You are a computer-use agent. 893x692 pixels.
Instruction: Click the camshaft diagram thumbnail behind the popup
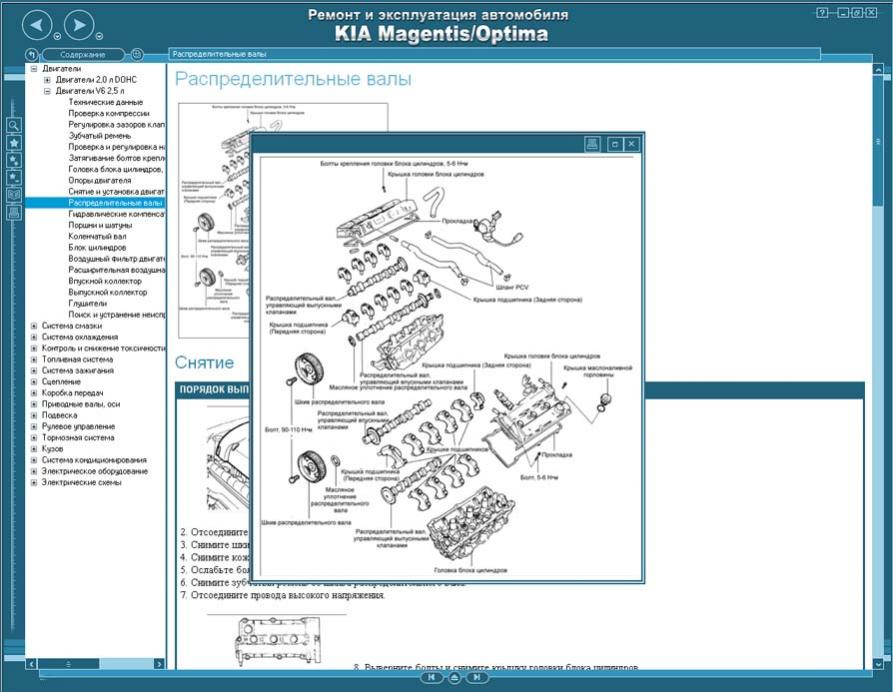point(214,220)
